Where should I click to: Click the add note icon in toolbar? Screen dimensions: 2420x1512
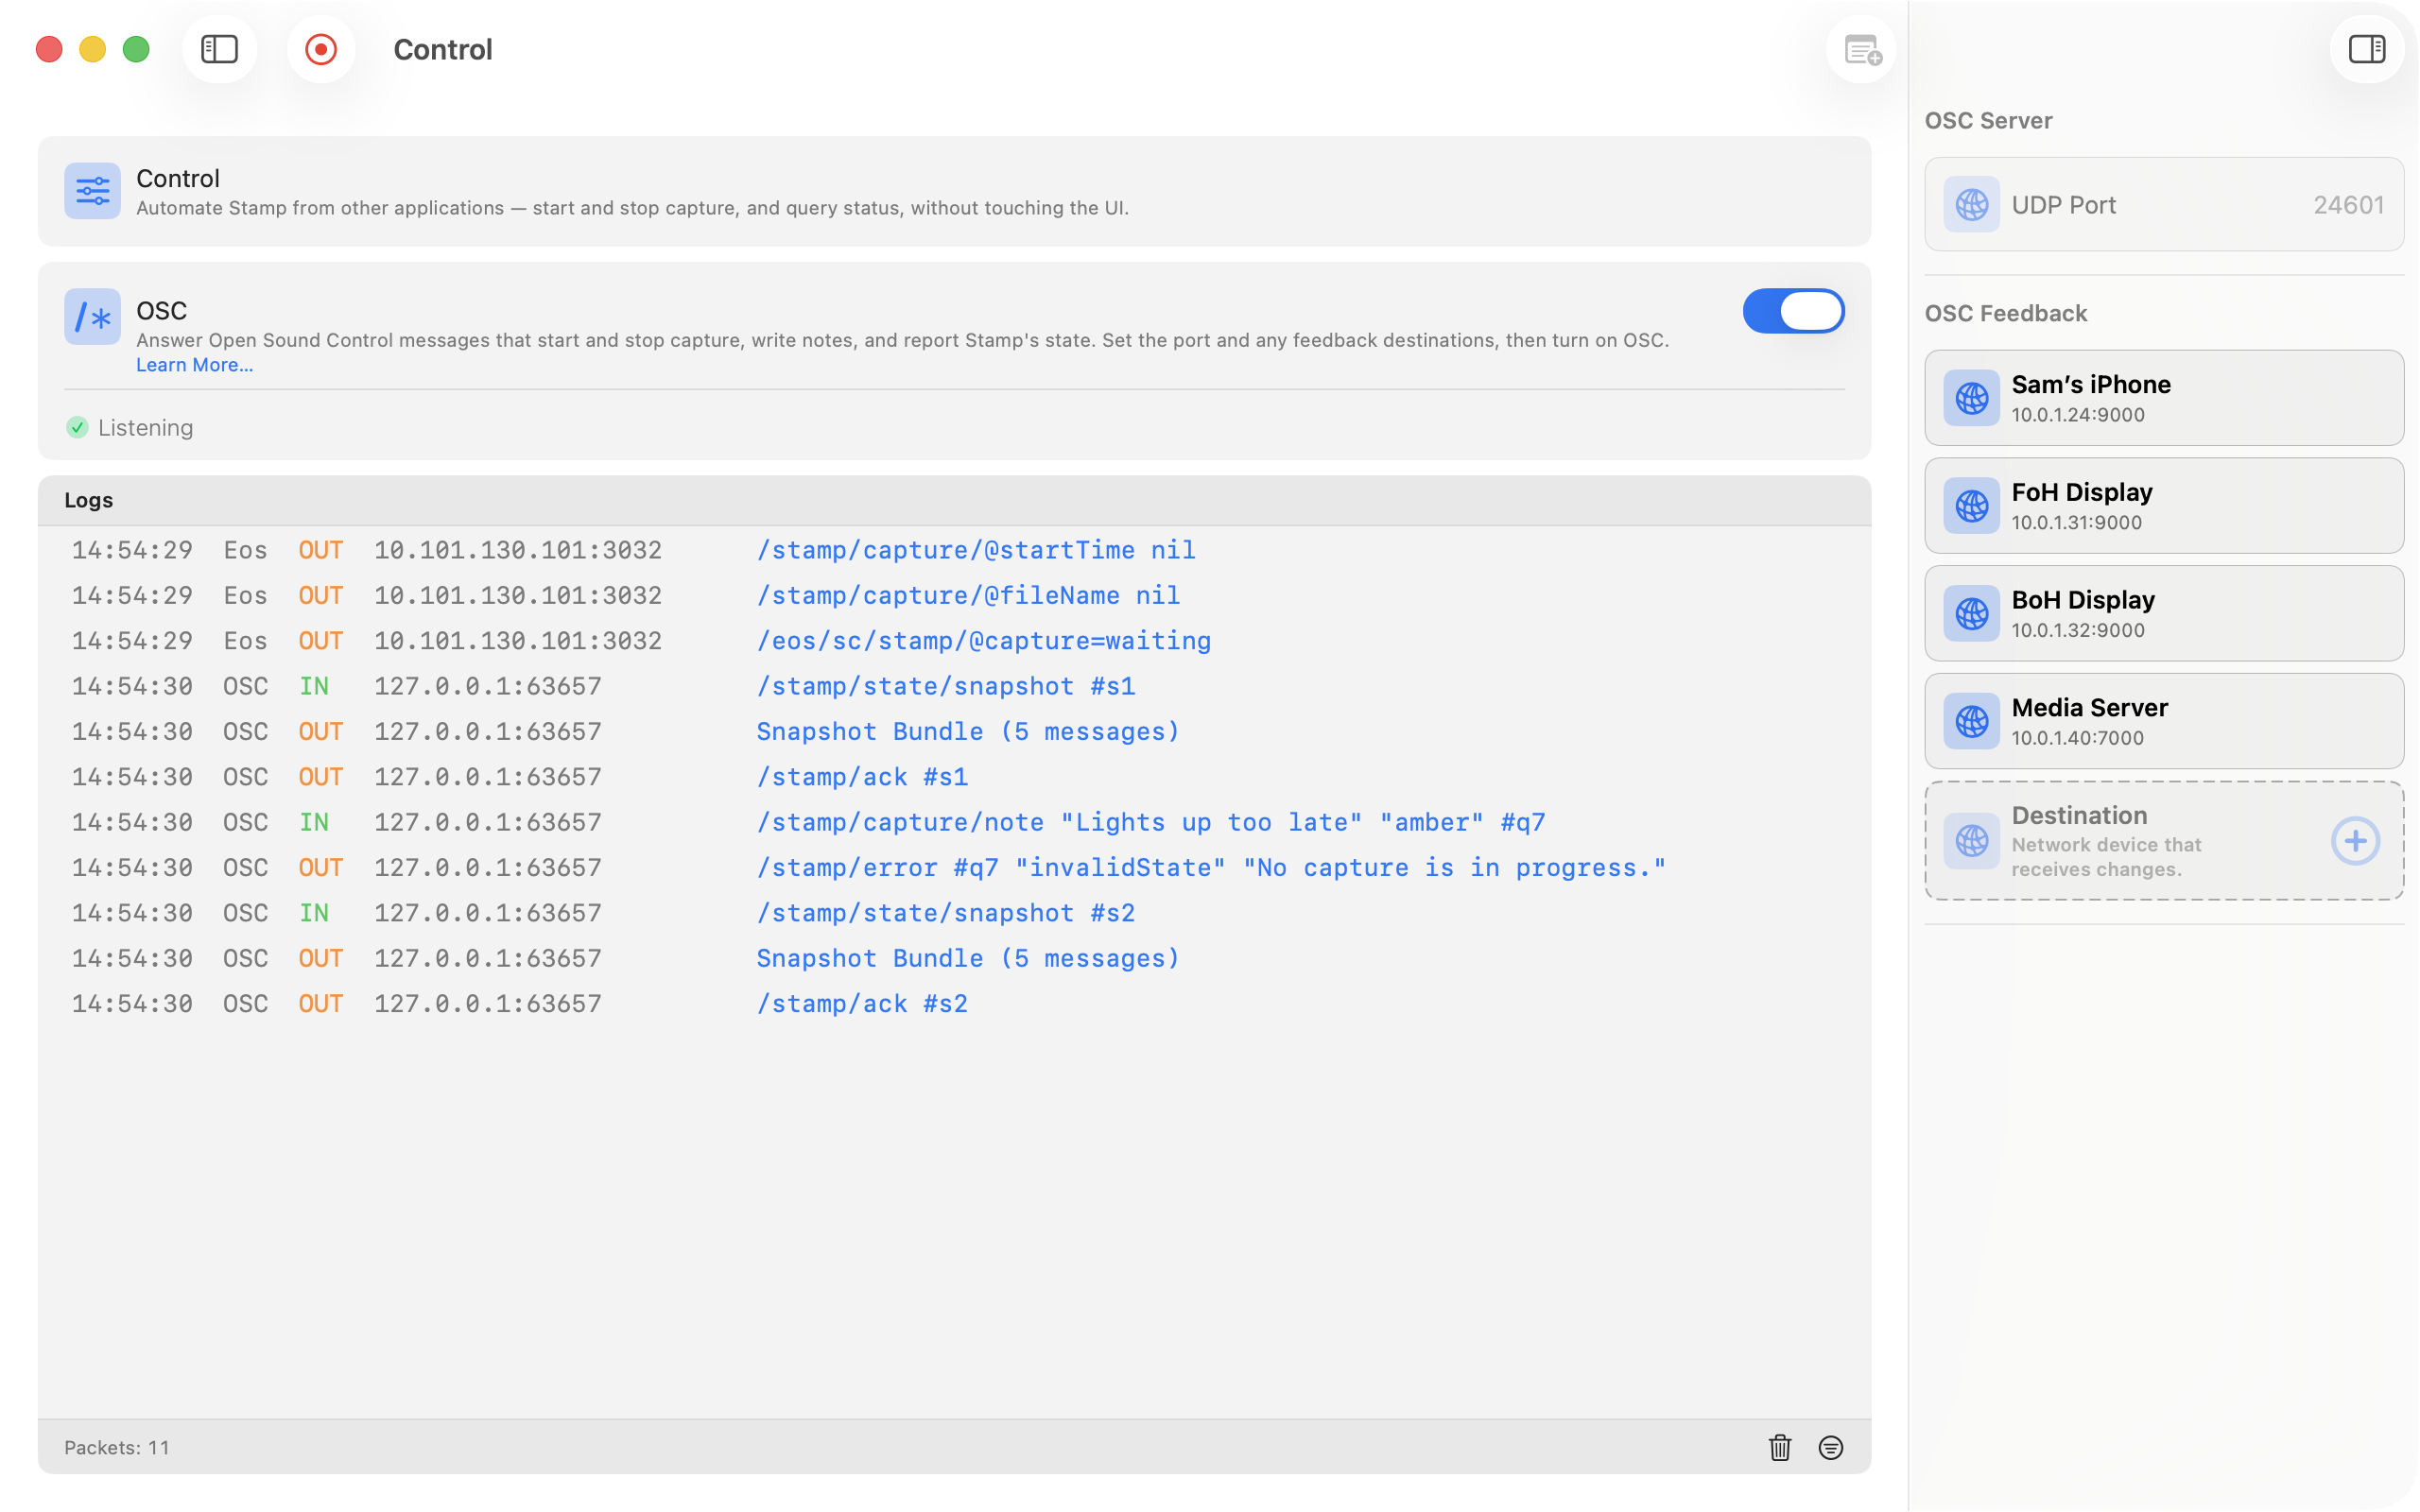click(x=1862, y=49)
